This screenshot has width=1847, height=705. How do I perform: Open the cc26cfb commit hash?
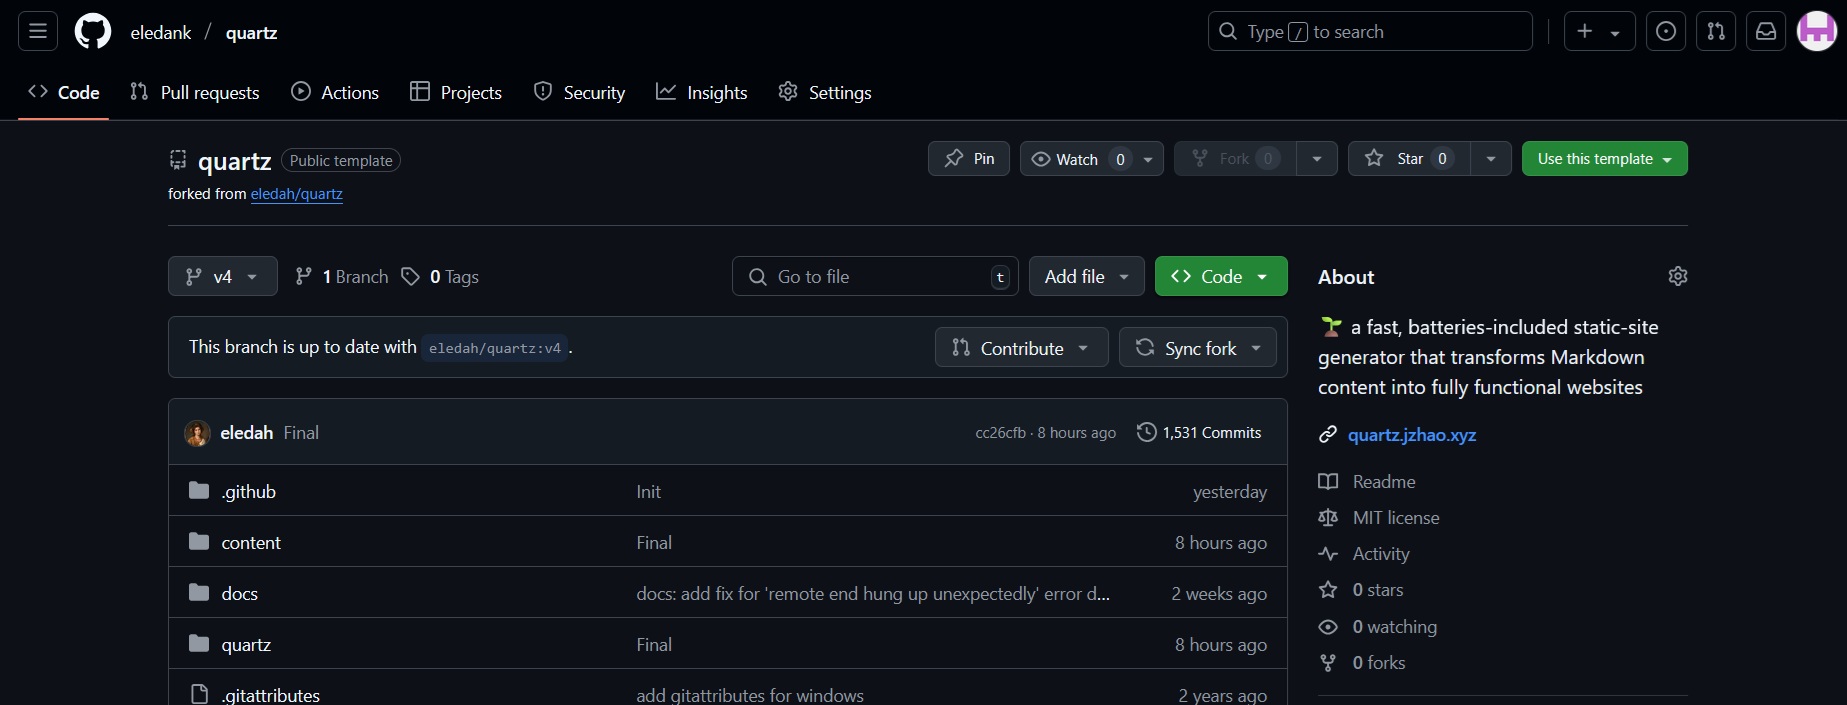point(1000,433)
